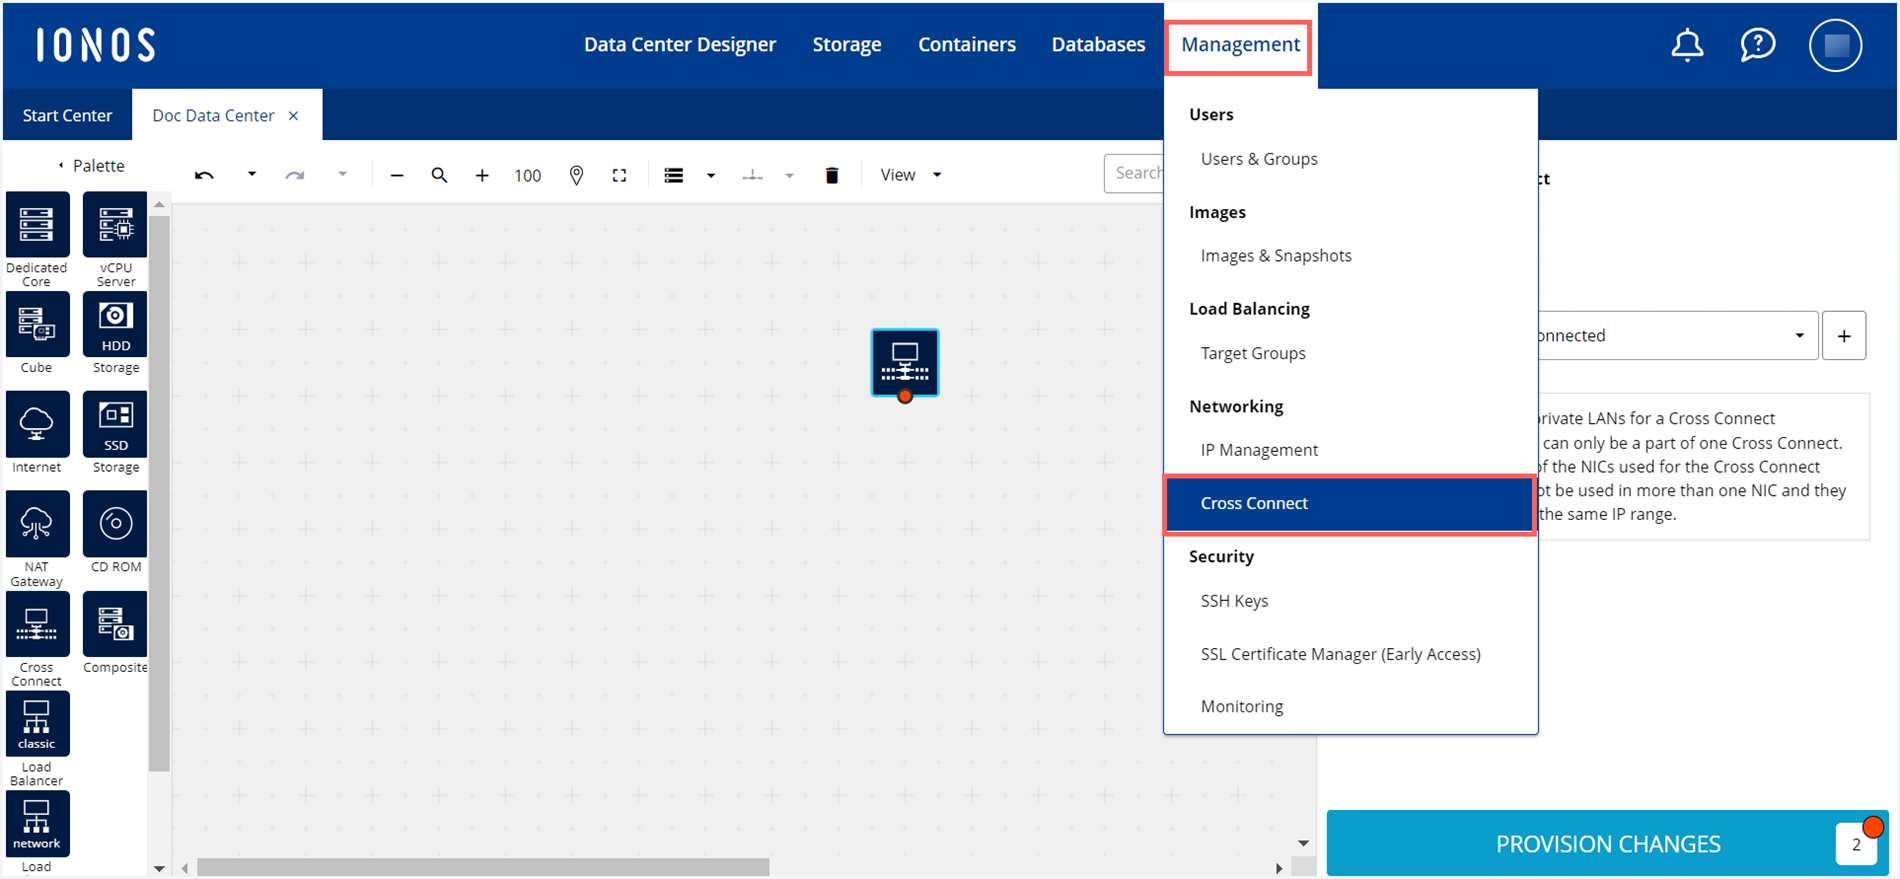Click the zoom in plus icon
1900x879 pixels.
pos(482,175)
